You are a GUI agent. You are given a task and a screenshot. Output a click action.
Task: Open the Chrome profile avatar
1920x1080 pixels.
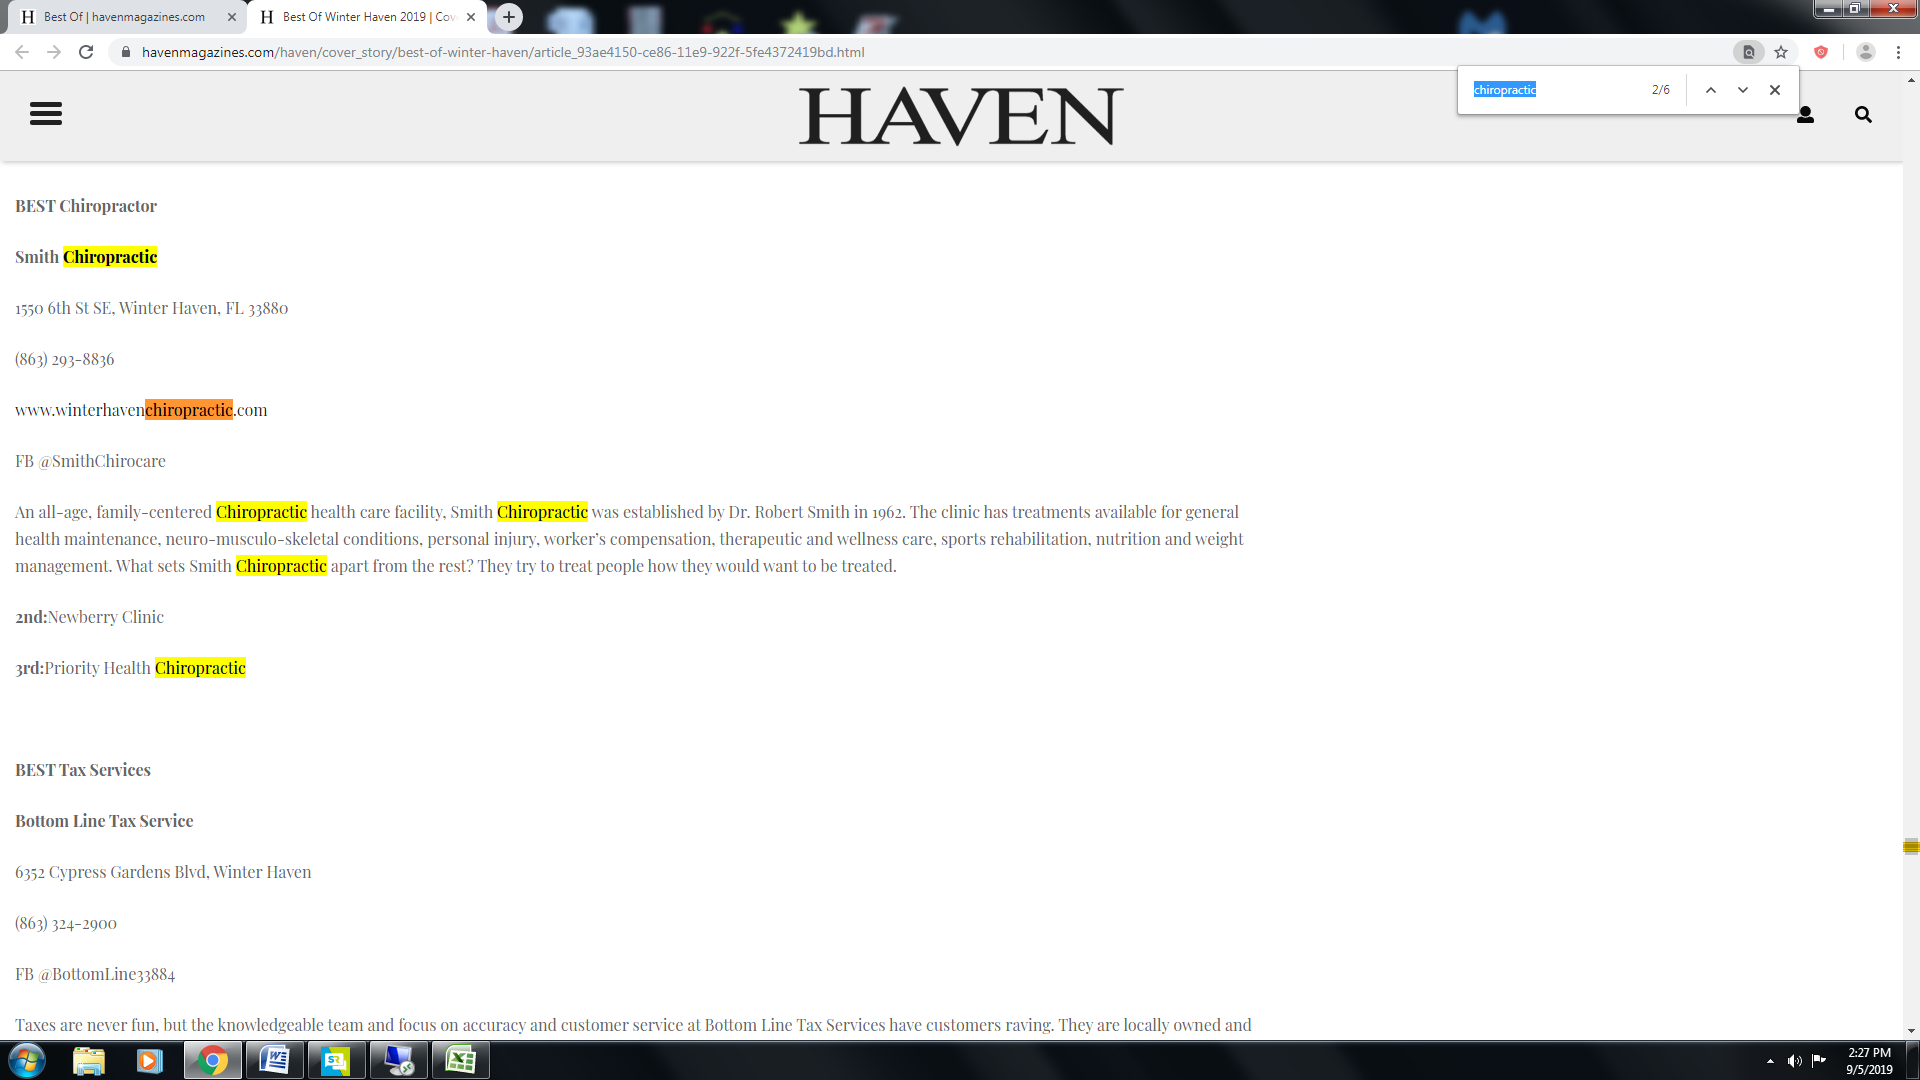tap(1865, 52)
